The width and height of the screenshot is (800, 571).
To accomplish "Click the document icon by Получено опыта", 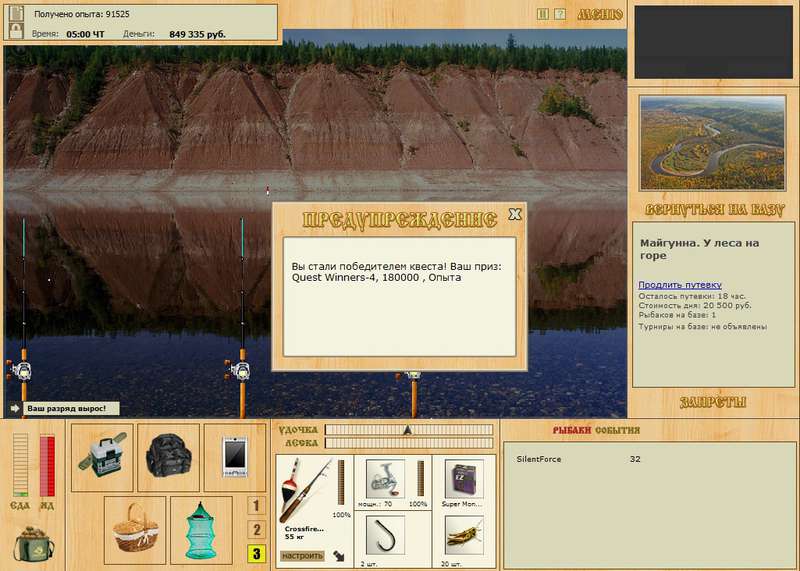I will pyautogui.click(x=16, y=13).
